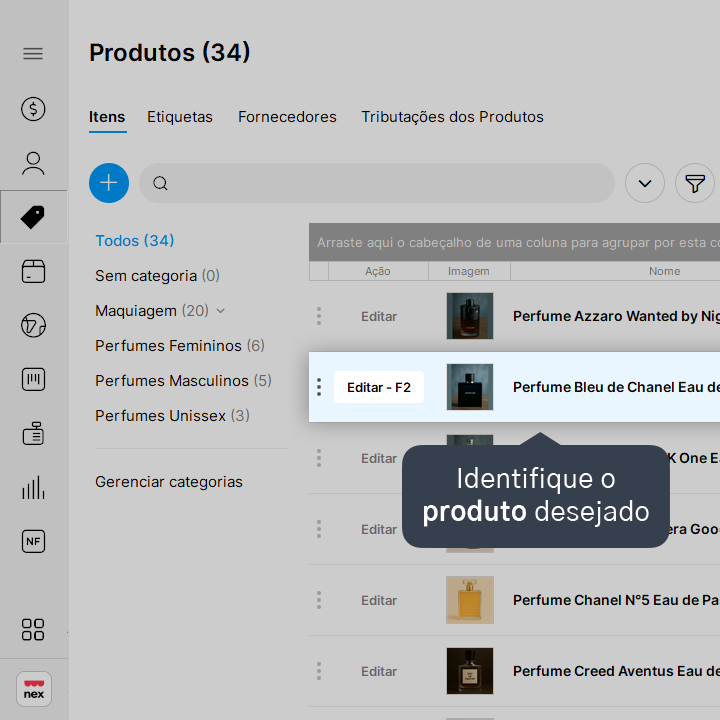Open the barcode icon in the sidebar

pyautogui.click(x=33, y=379)
